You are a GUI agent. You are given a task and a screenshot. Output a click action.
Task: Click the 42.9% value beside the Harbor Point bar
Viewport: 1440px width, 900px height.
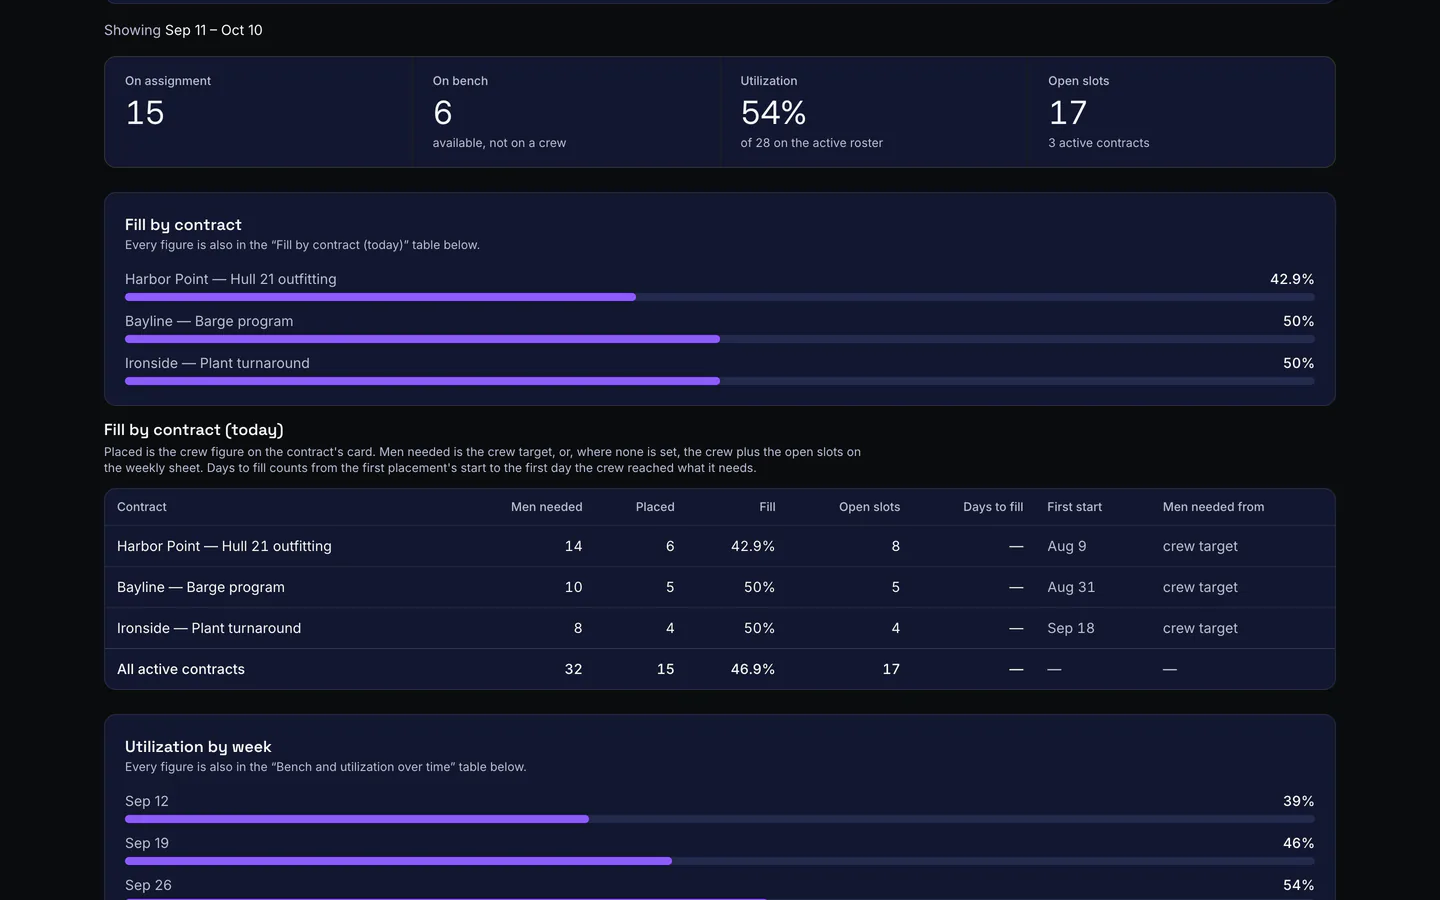point(1292,279)
